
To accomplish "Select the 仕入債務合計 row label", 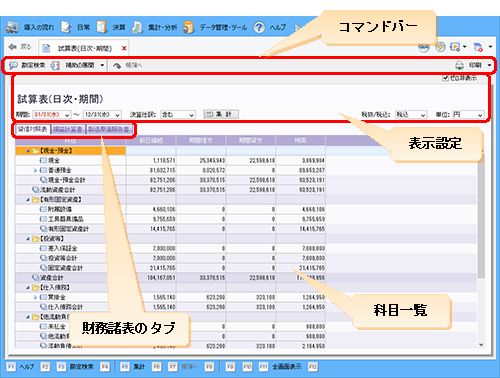I will [x=65, y=307].
